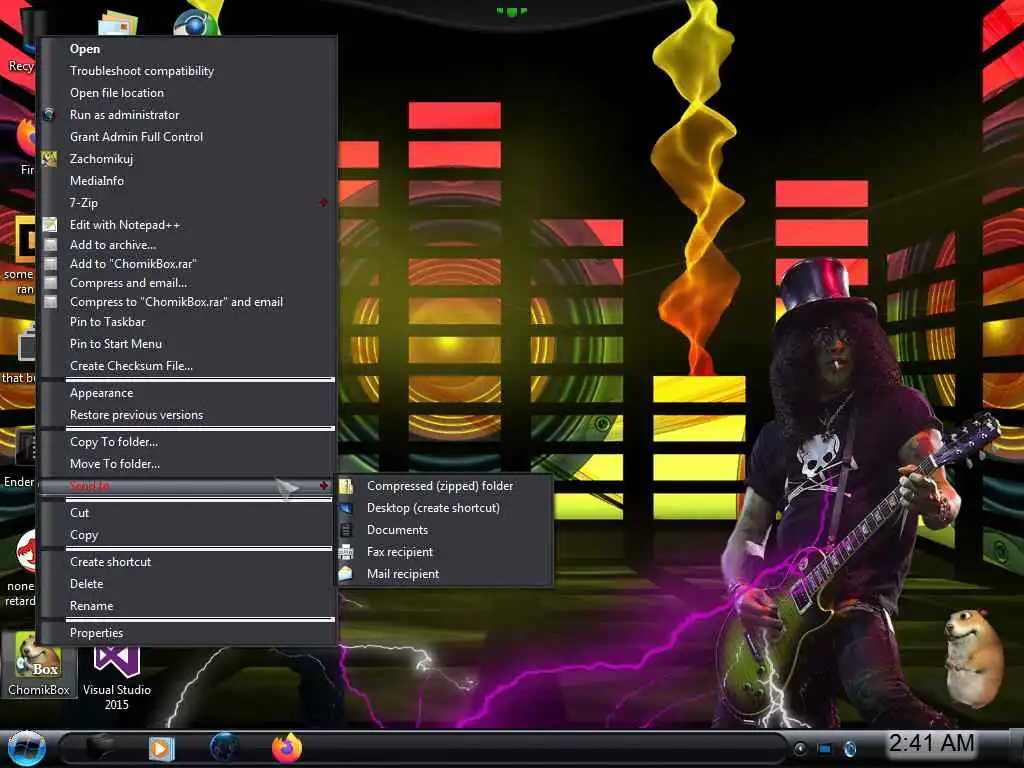This screenshot has width=1024, height=768.
Task: Open the Windows Start orb
Action: point(27,749)
